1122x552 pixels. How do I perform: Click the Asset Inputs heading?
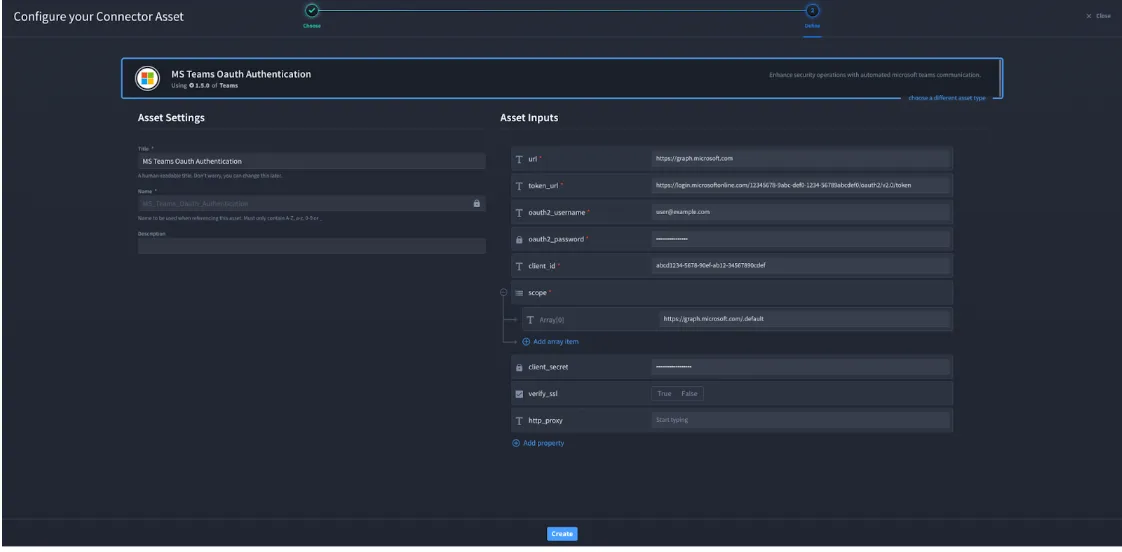529,117
